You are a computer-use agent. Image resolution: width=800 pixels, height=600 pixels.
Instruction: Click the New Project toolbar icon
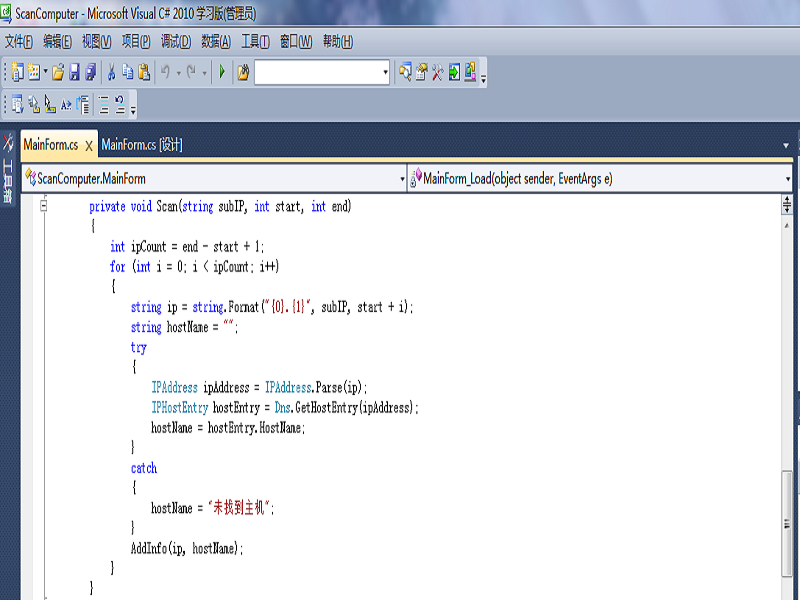point(17,72)
